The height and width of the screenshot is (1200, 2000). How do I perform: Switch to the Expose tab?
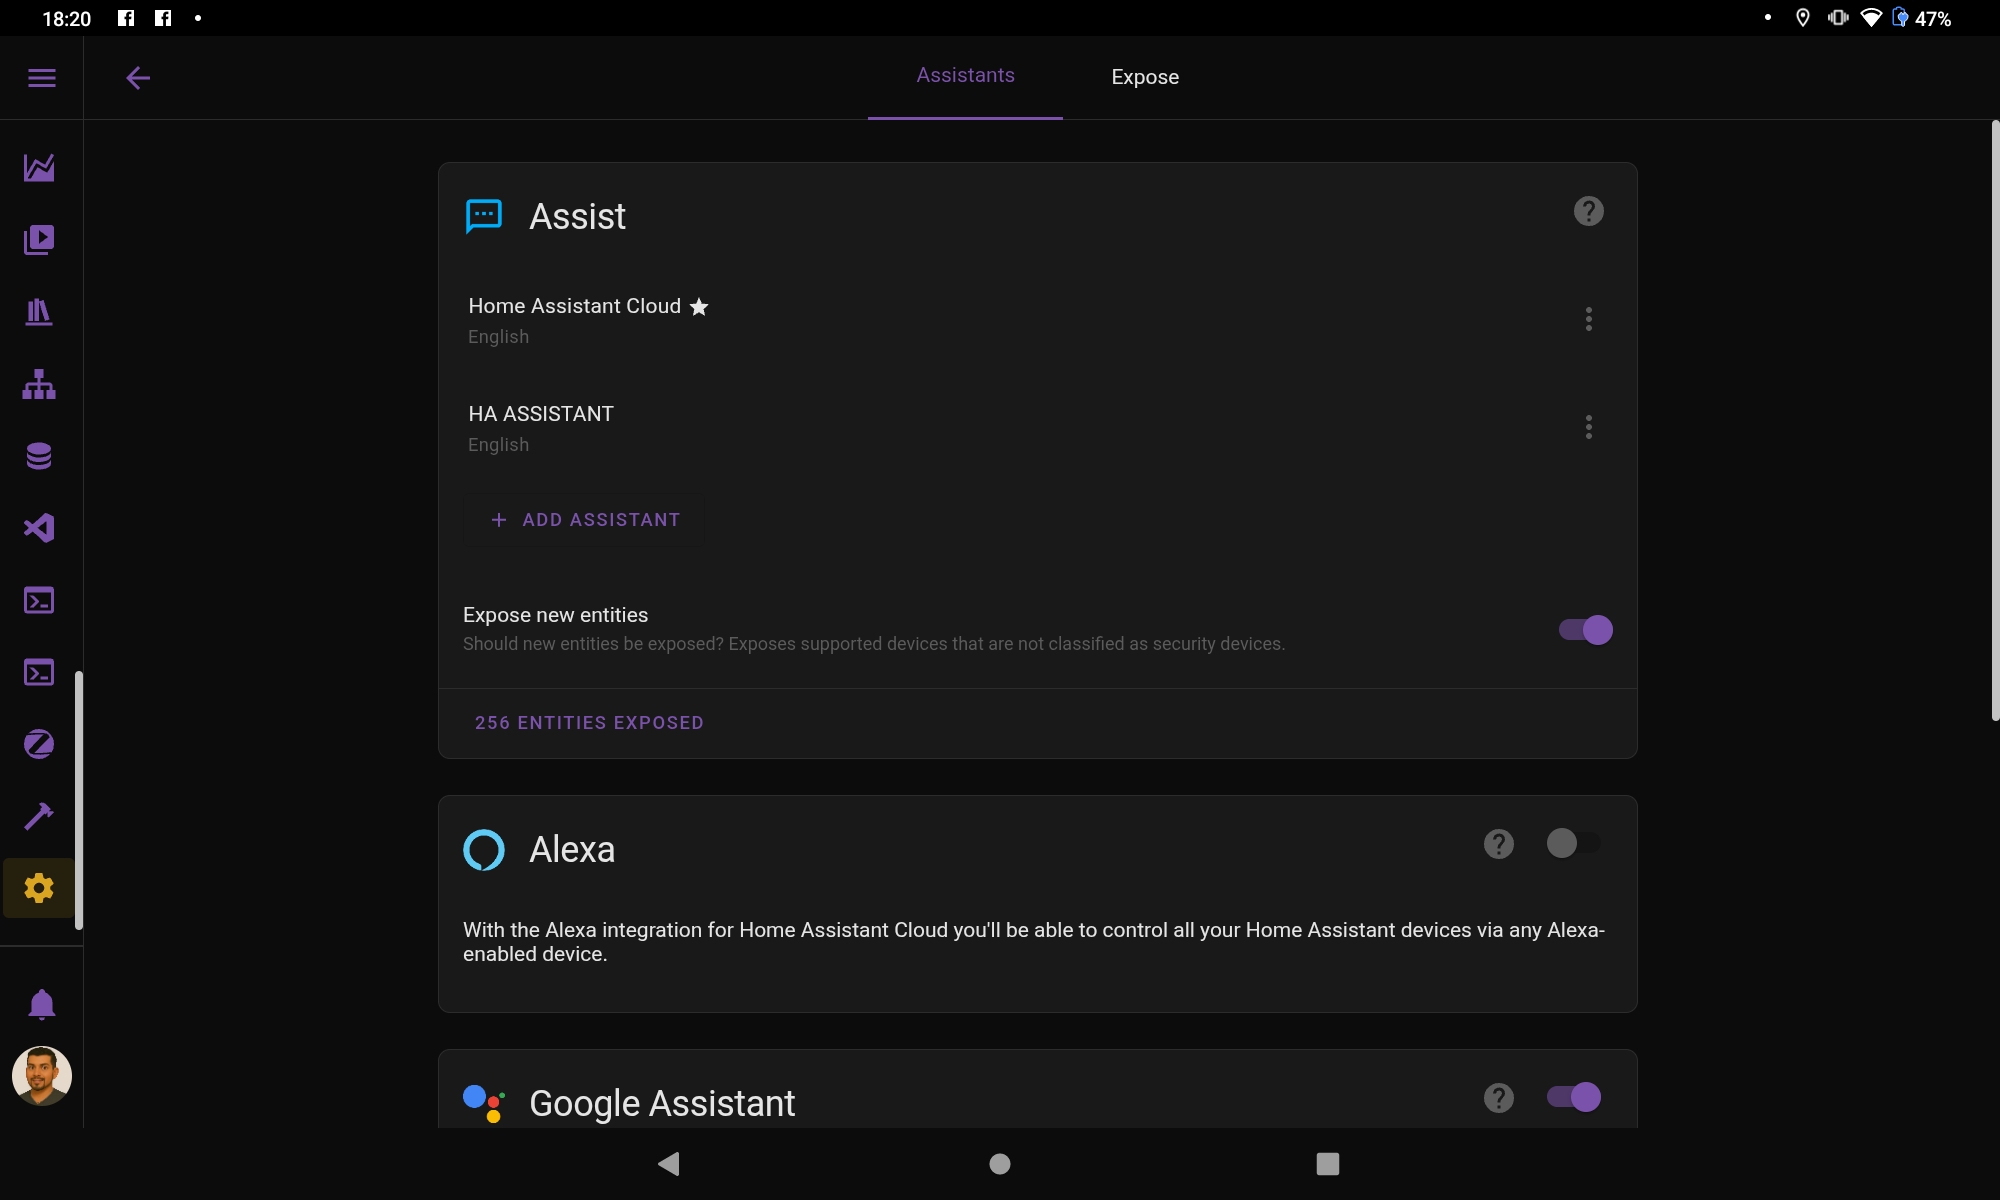pyautogui.click(x=1145, y=77)
